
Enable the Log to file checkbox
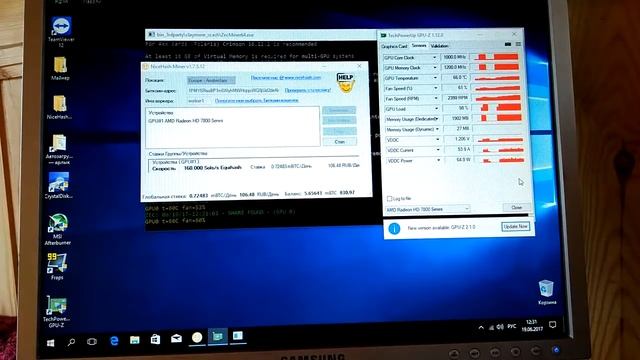[x=389, y=199]
